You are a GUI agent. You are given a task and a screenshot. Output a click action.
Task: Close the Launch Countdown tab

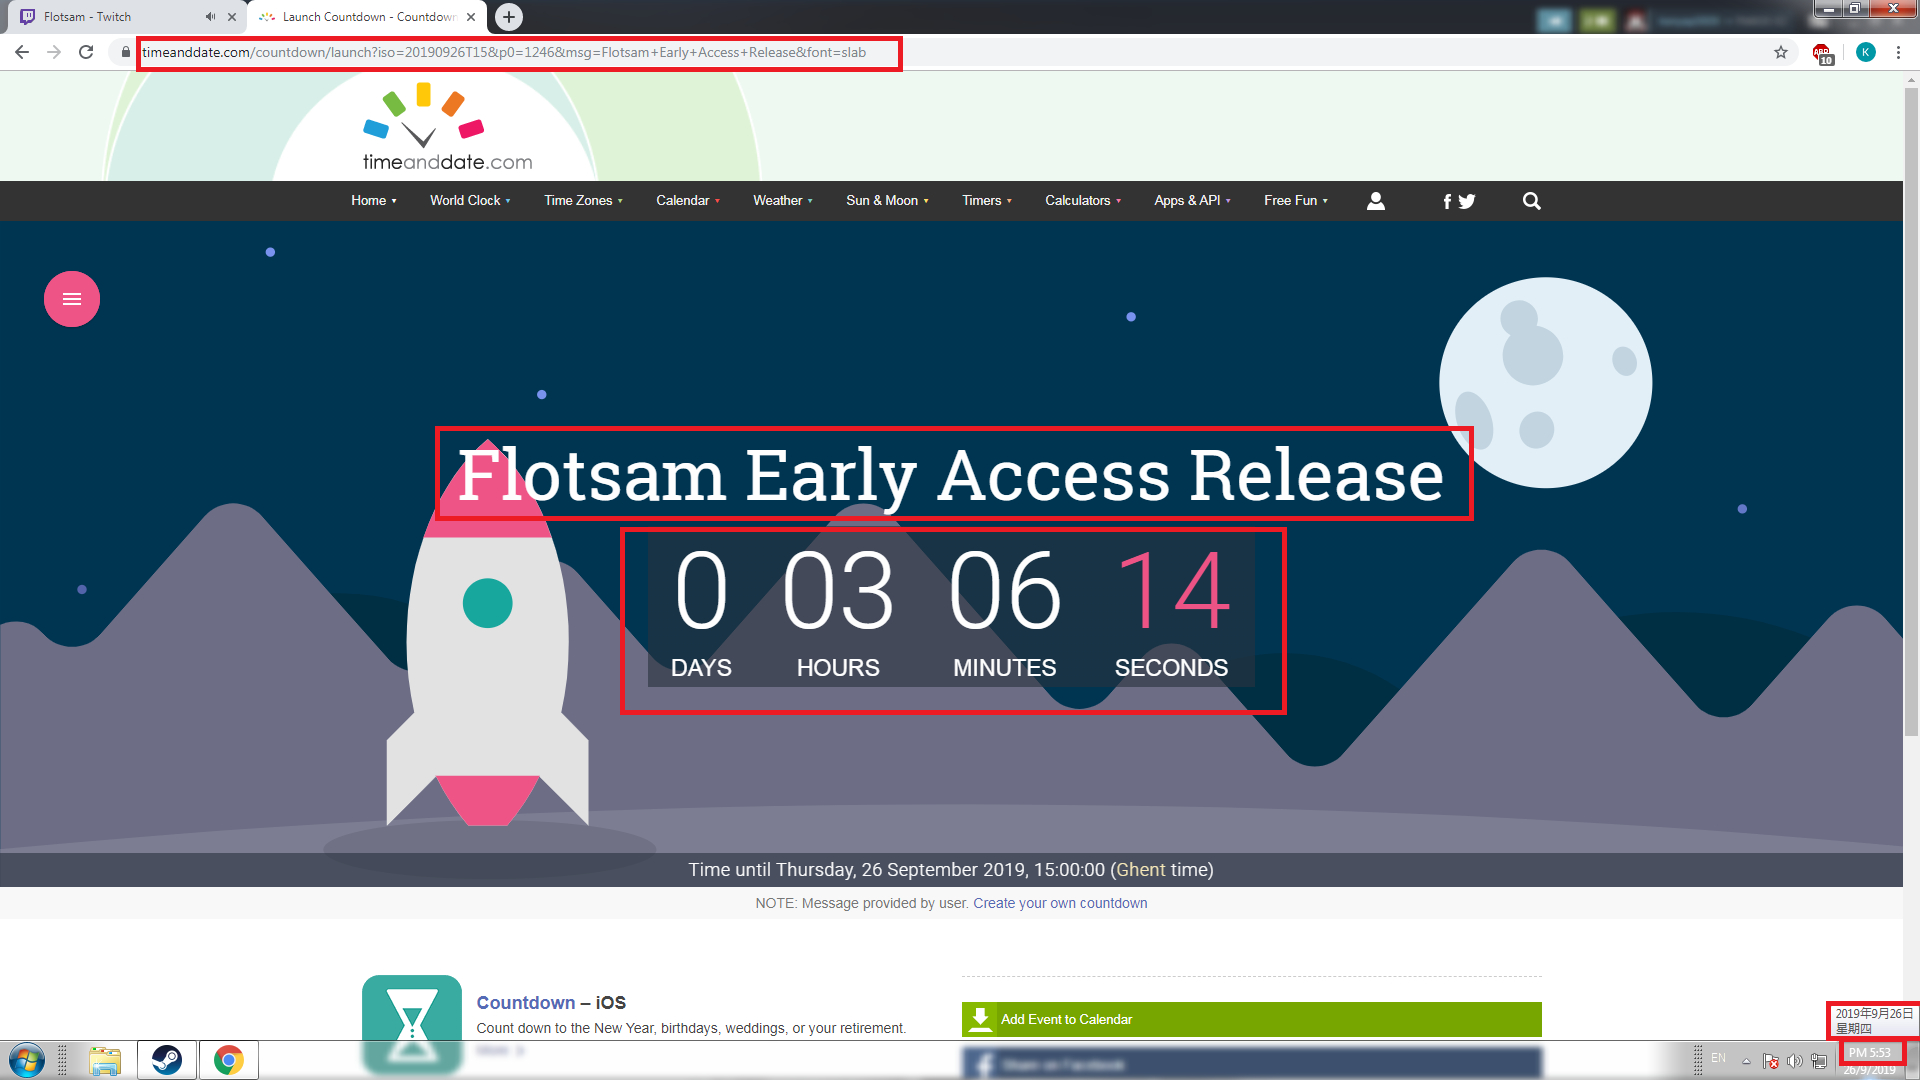tap(471, 16)
